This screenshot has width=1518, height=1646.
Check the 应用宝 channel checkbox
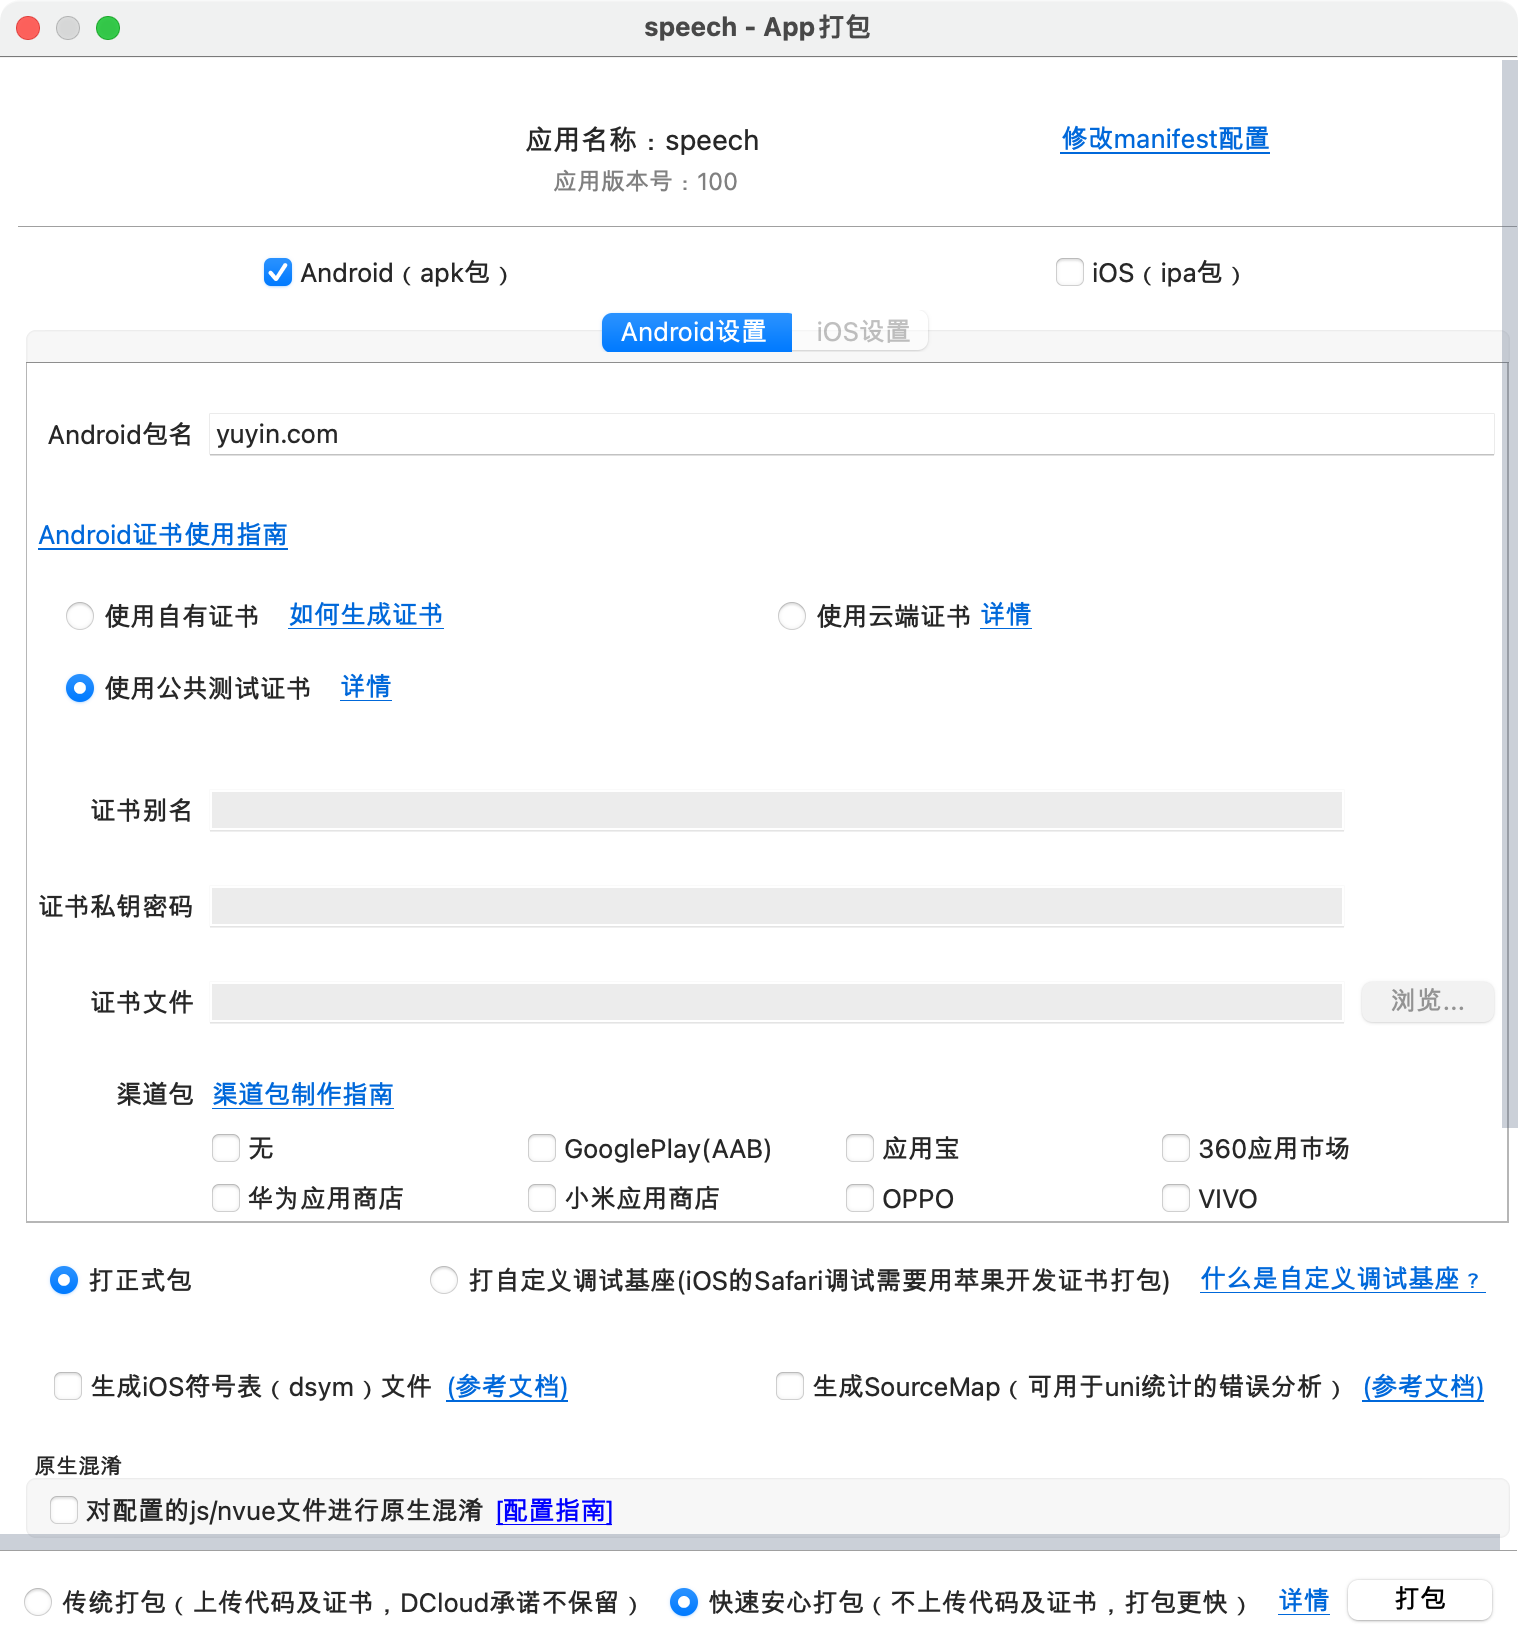pyautogui.click(x=860, y=1148)
